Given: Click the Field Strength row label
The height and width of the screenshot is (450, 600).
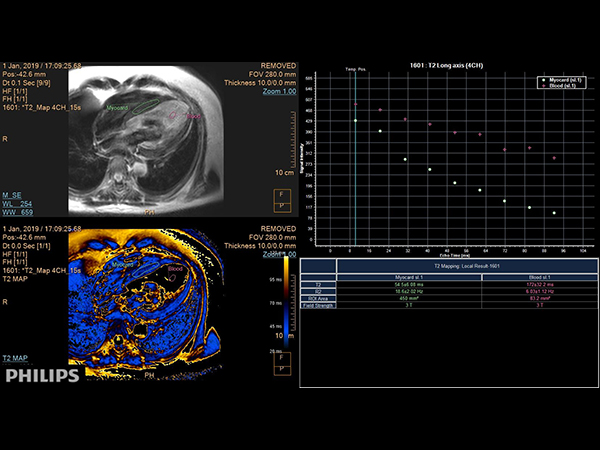Looking at the screenshot, I should pyautogui.click(x=318, y=305).
